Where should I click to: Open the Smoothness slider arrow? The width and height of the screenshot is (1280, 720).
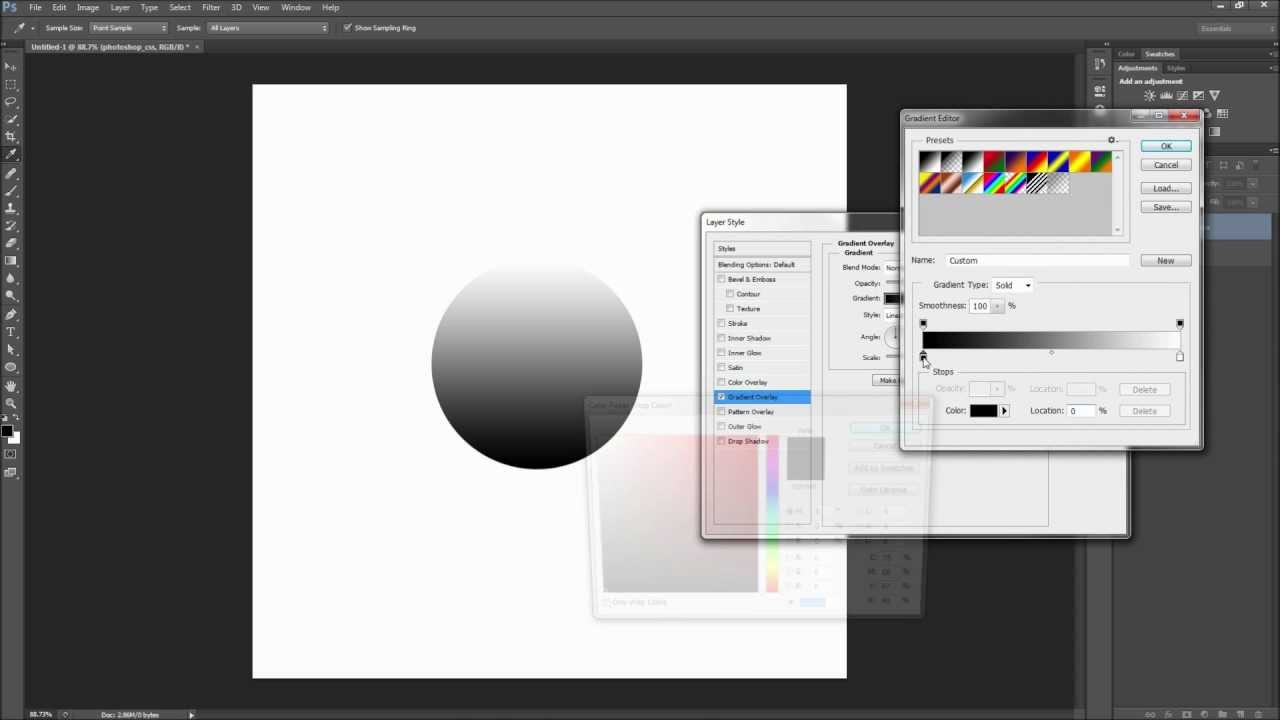(997, 306)
